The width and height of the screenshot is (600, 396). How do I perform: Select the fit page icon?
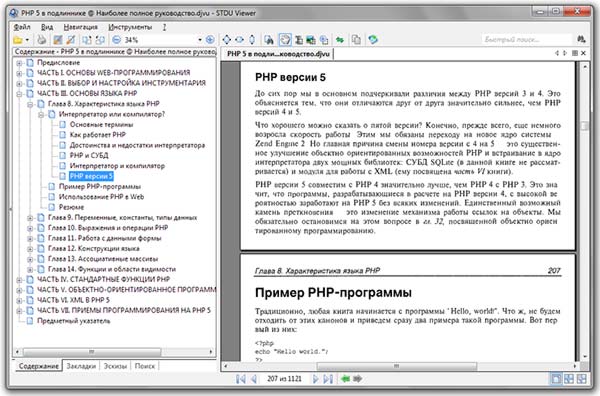(x=227, y=39)
